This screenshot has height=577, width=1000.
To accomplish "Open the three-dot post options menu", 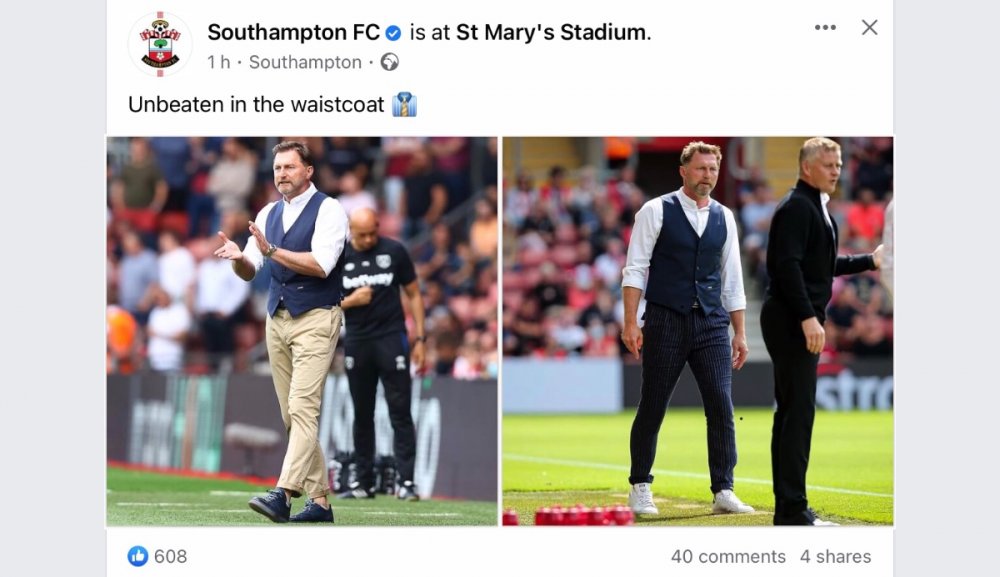I will pos(825,28).
